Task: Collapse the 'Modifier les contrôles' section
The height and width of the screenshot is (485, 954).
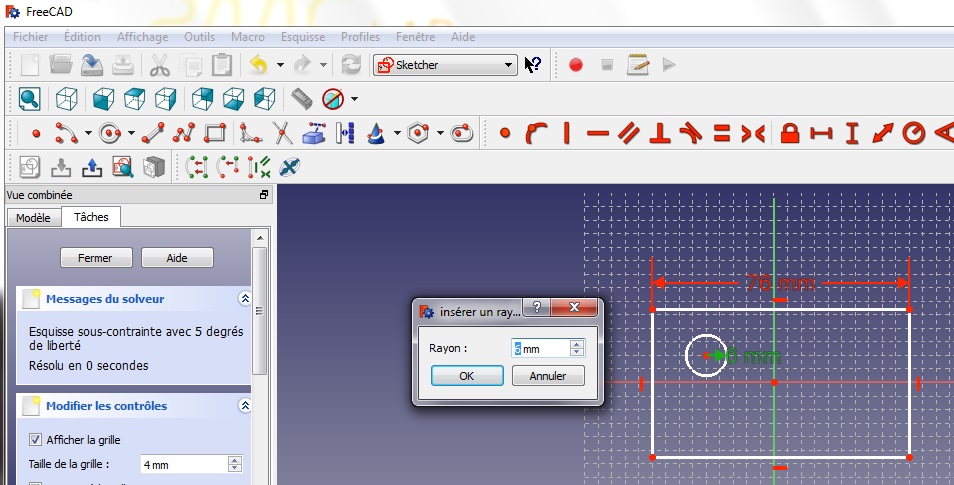Action: (244, 406)
